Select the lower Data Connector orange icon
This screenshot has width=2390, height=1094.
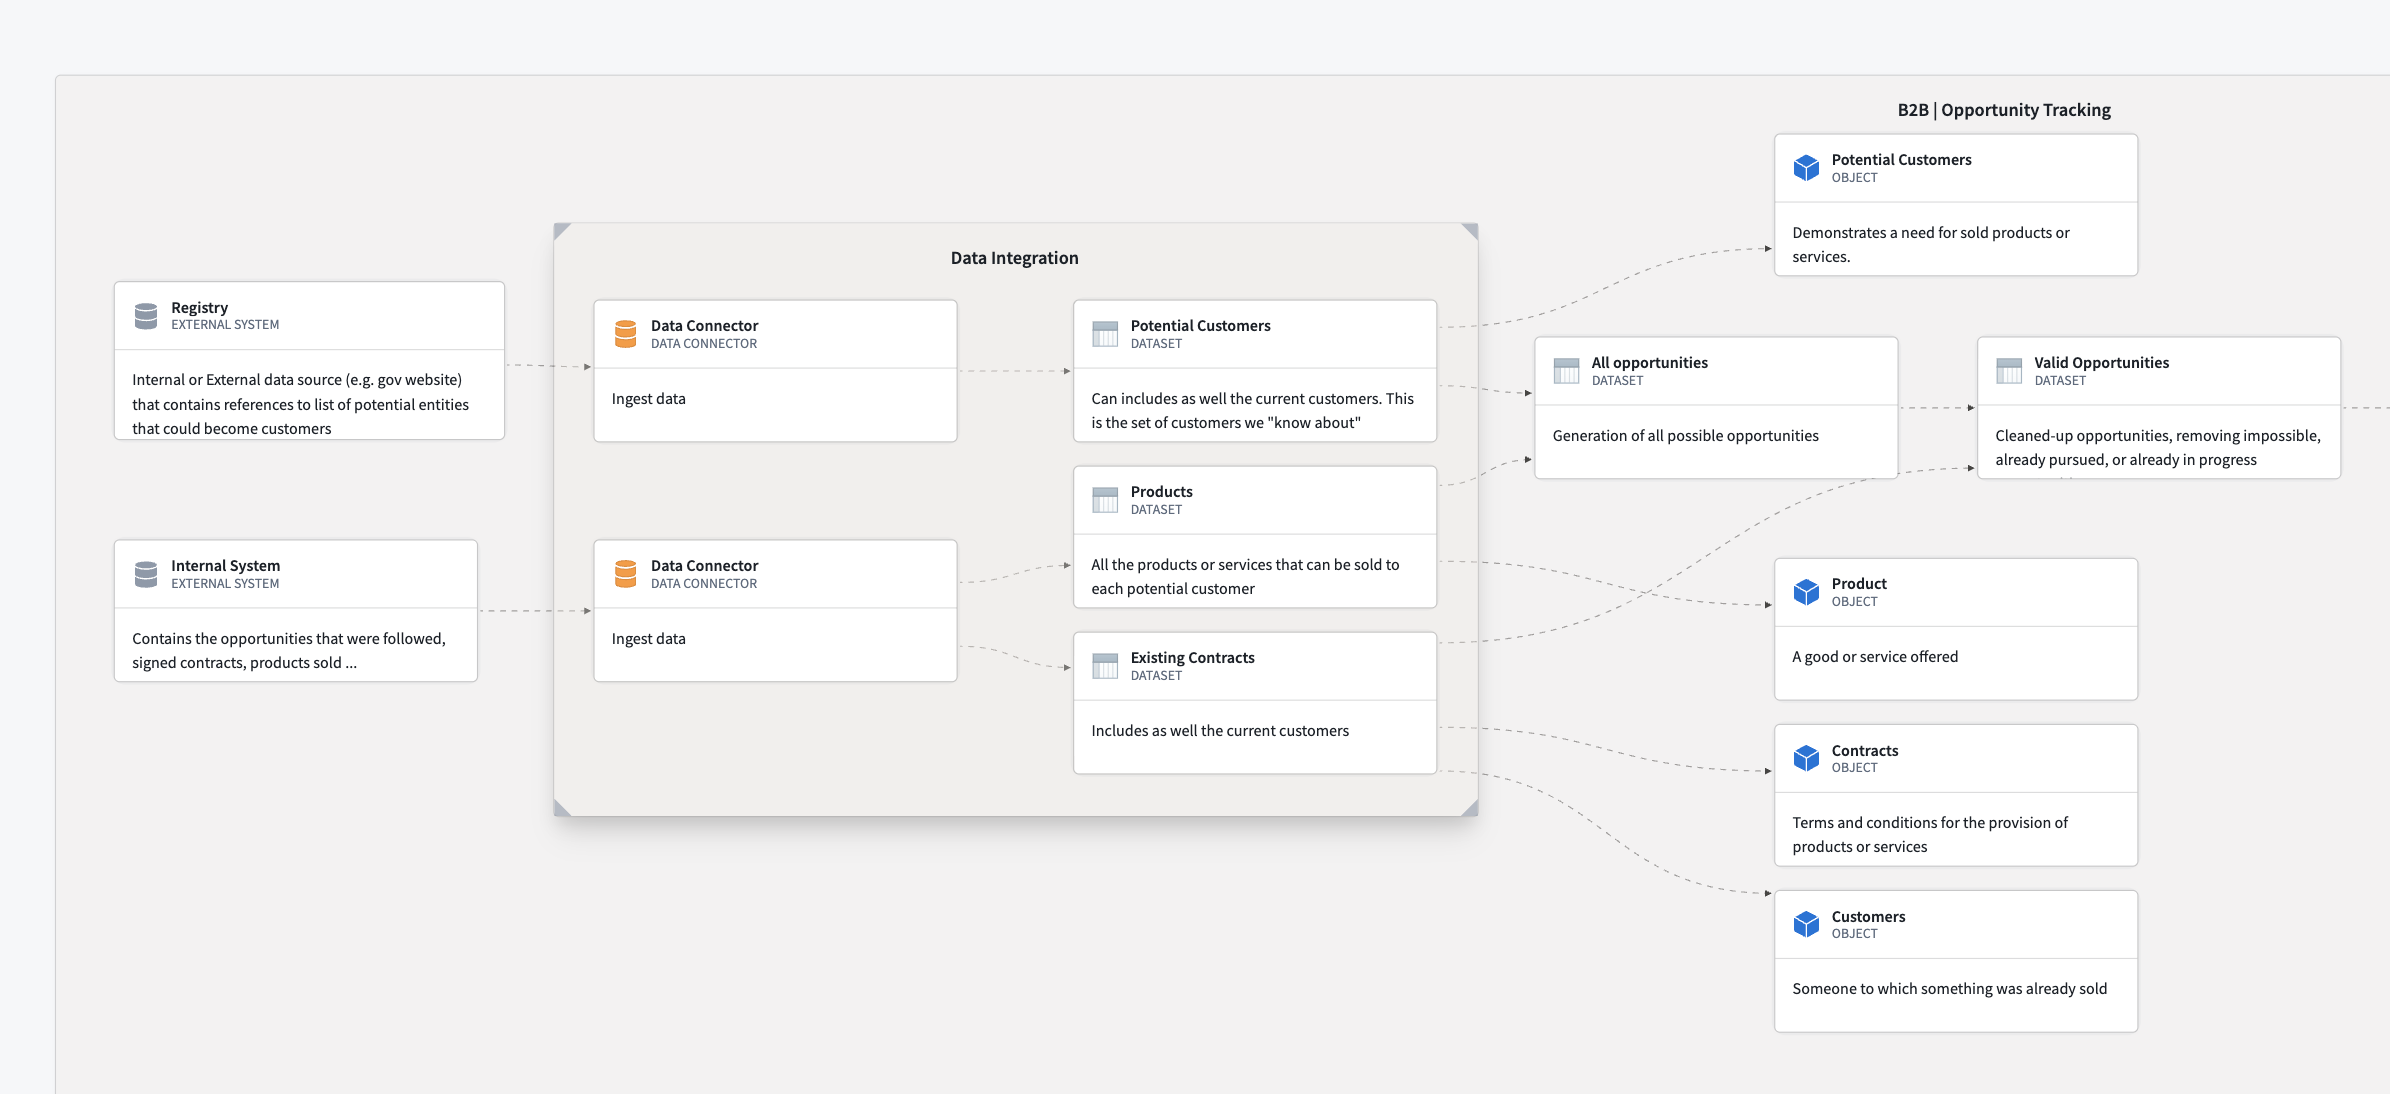(626, 574)
